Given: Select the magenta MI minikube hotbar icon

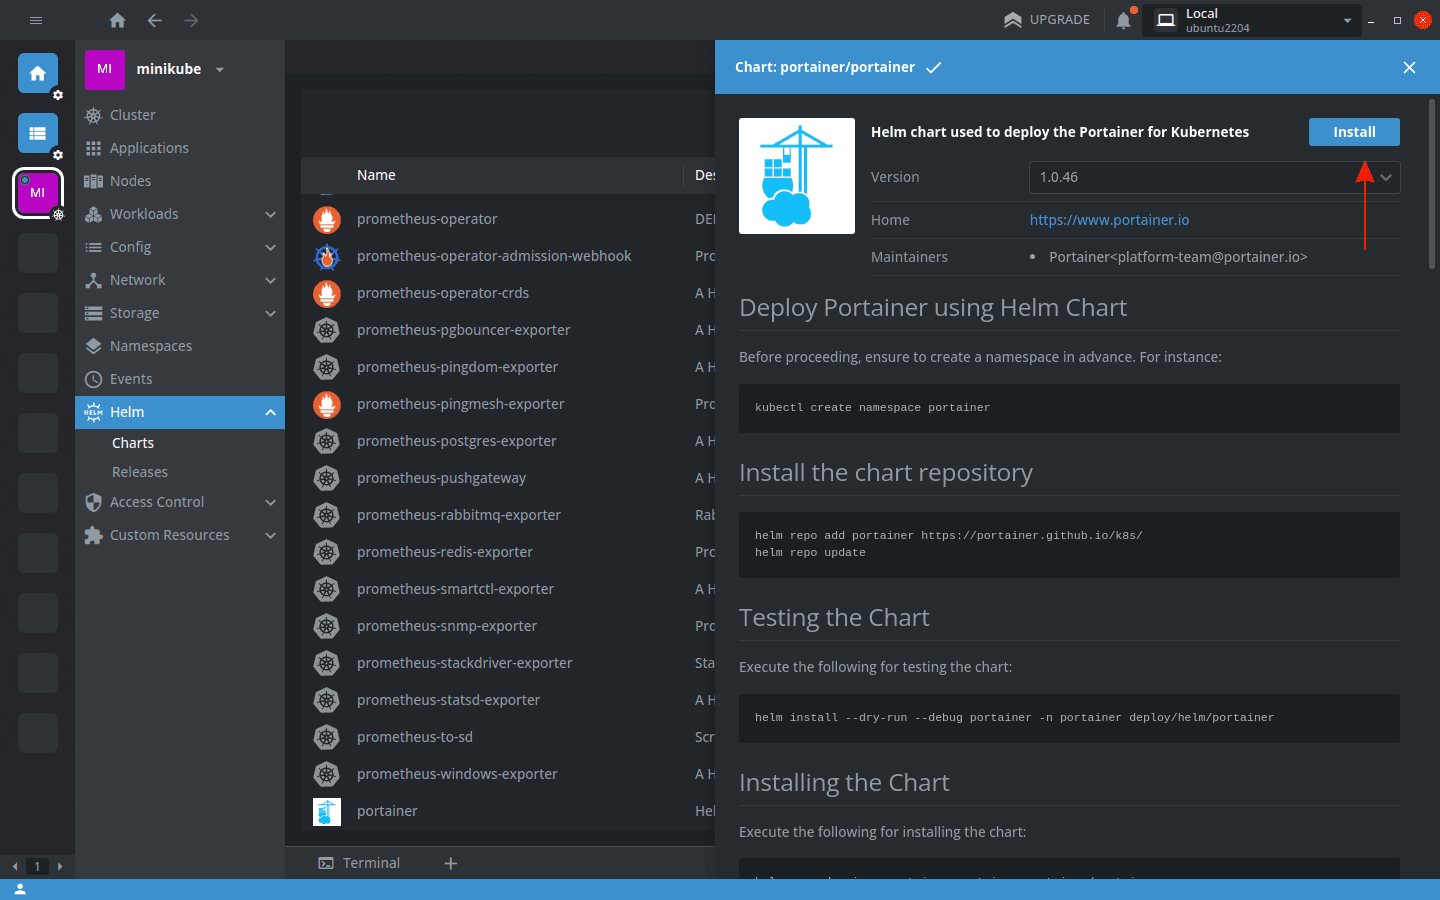Looking at the screenshot, I should 38,193.
